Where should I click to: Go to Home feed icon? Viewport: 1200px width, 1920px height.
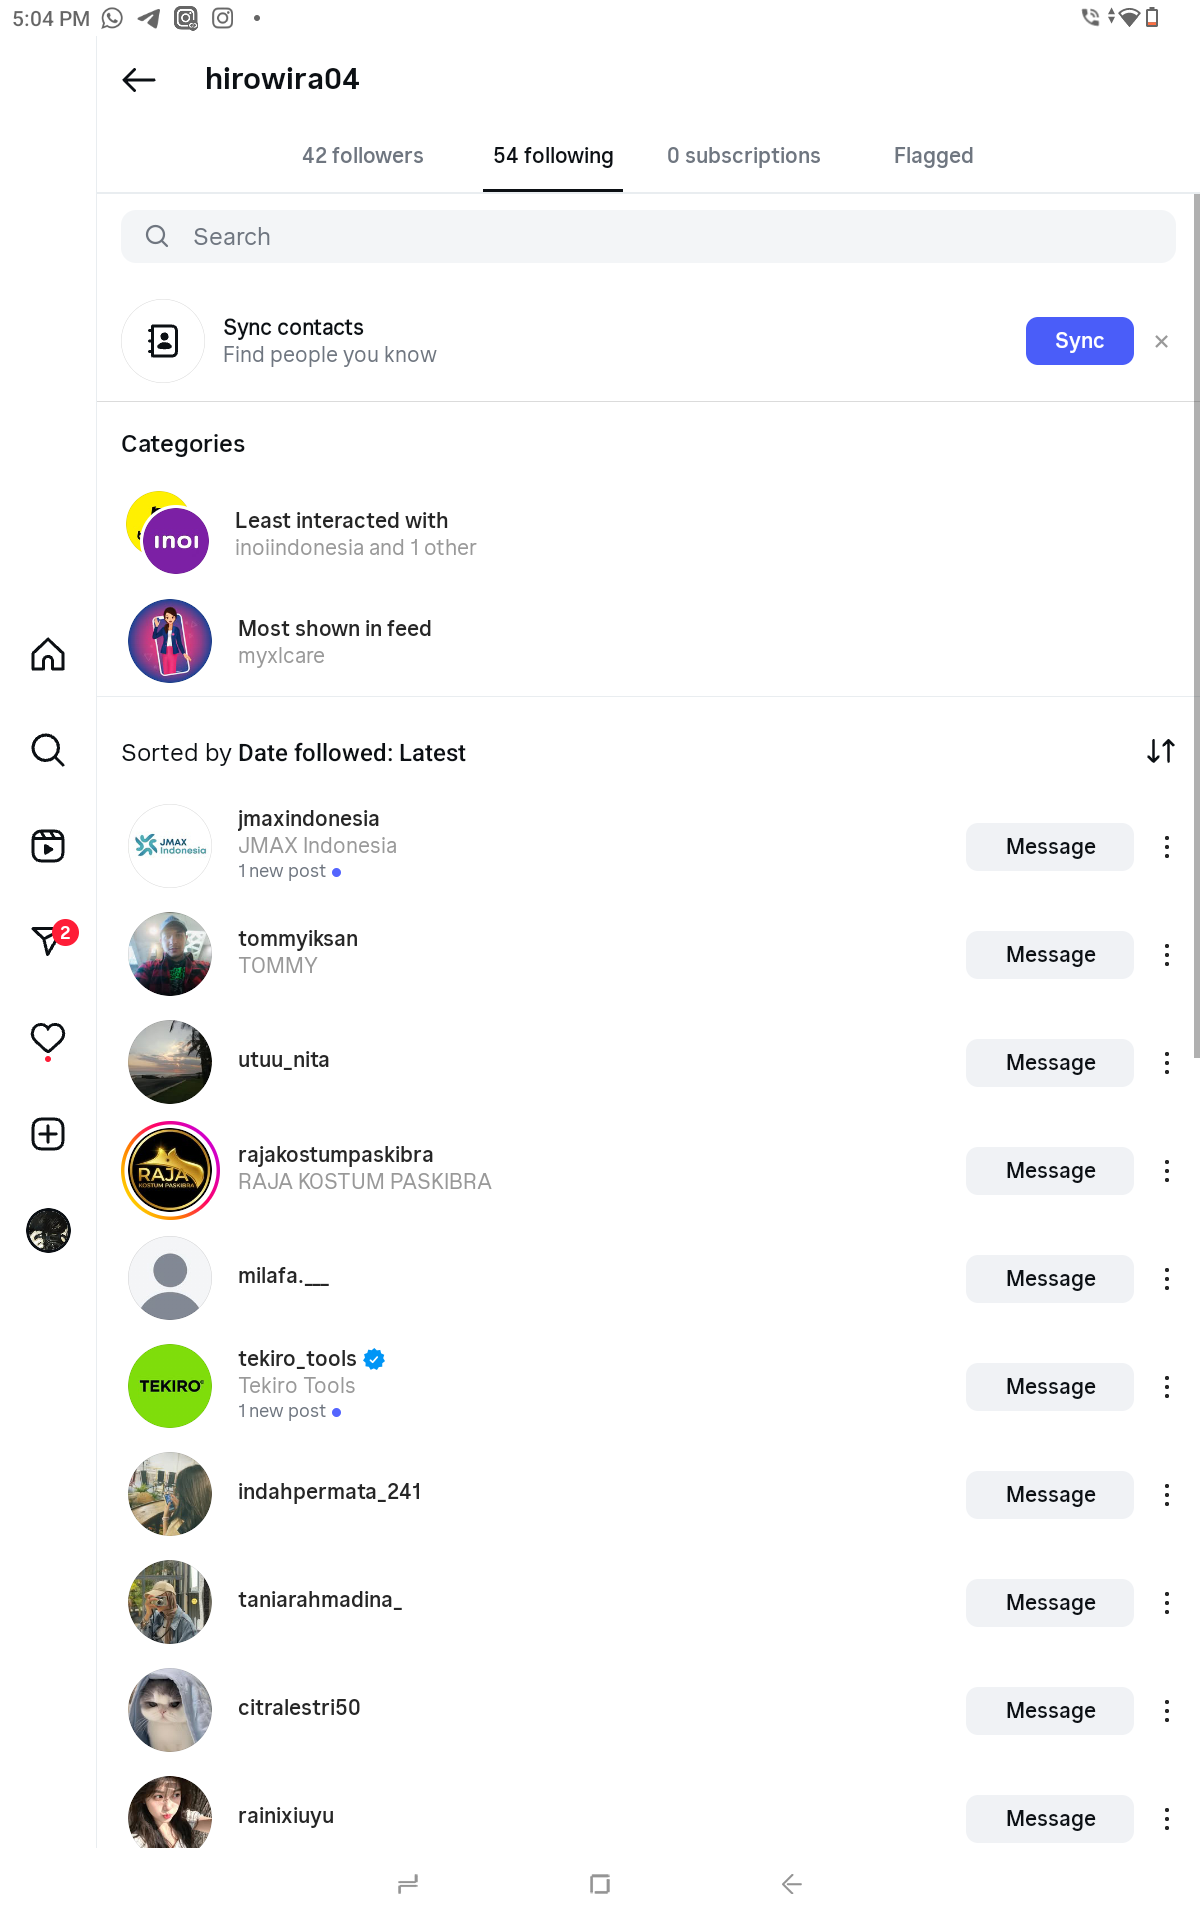click(48, 655)
